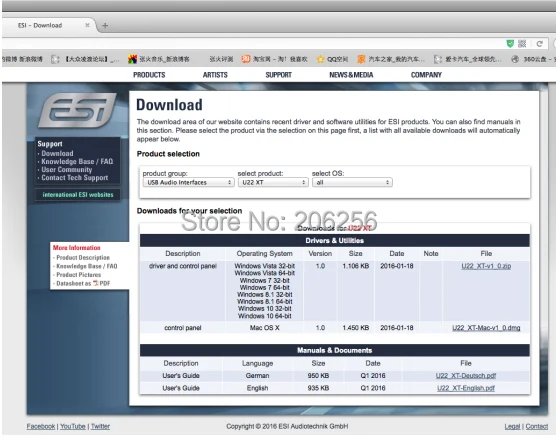Open a new tab with the plus button
The width and height of the screenshot is (556, 441).
(105, 26)
